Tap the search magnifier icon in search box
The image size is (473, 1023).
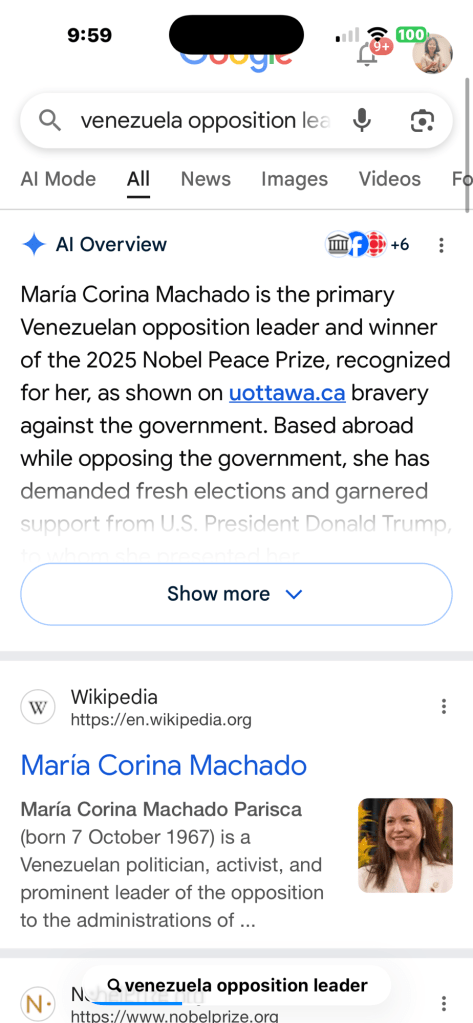coord(50,121)
